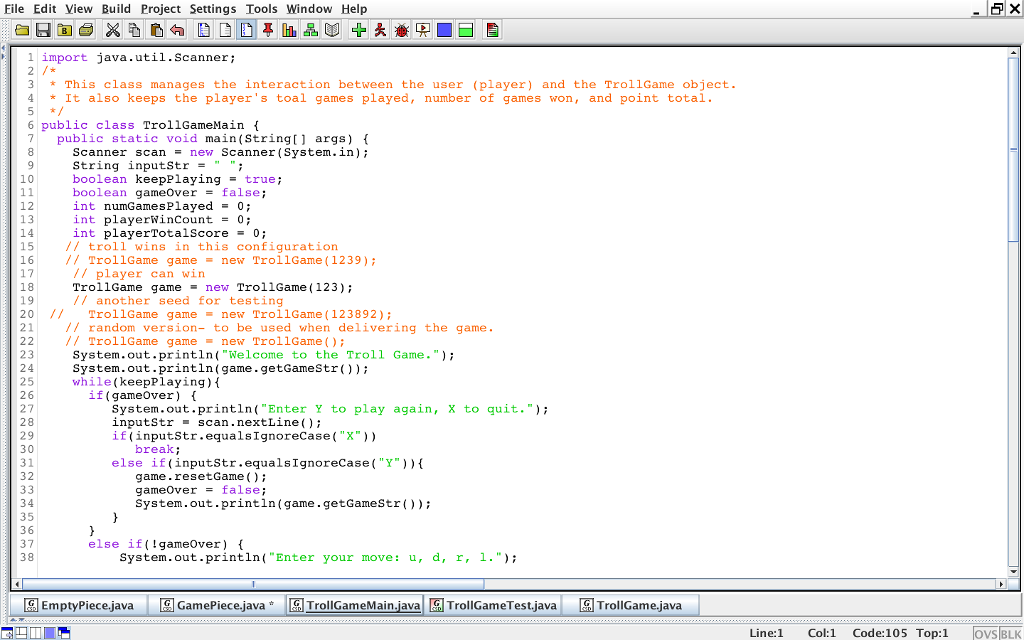The height and width of the screenshot is (640, 1024).
Task: Click the line "int playerWinCount = 0;"
Action: click(162, 219)
